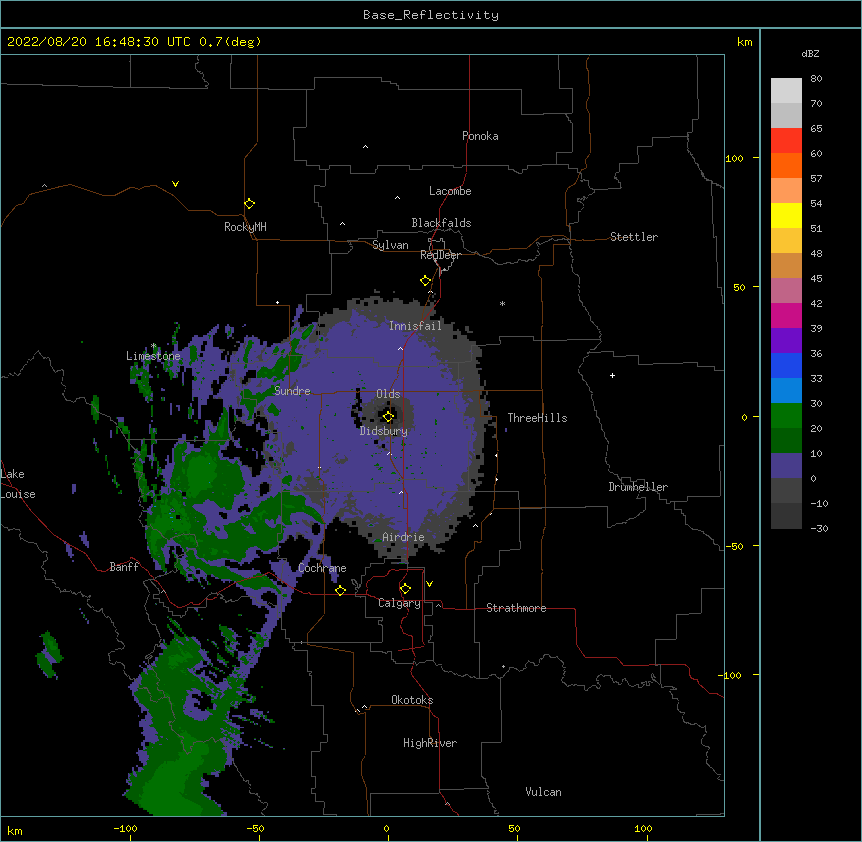The image size is (862, 842).
Task: Click the Vulcan label
Action: click(x=543, y=792)
